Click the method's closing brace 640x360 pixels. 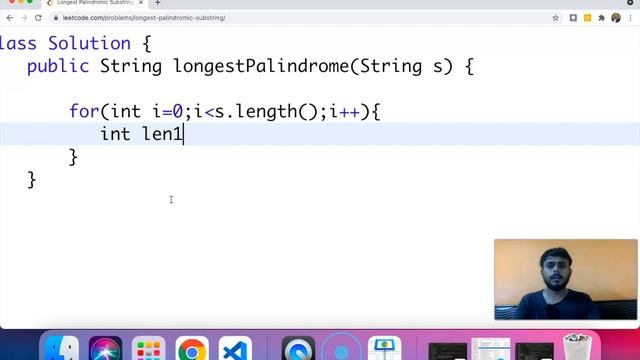tap(31, 180)
